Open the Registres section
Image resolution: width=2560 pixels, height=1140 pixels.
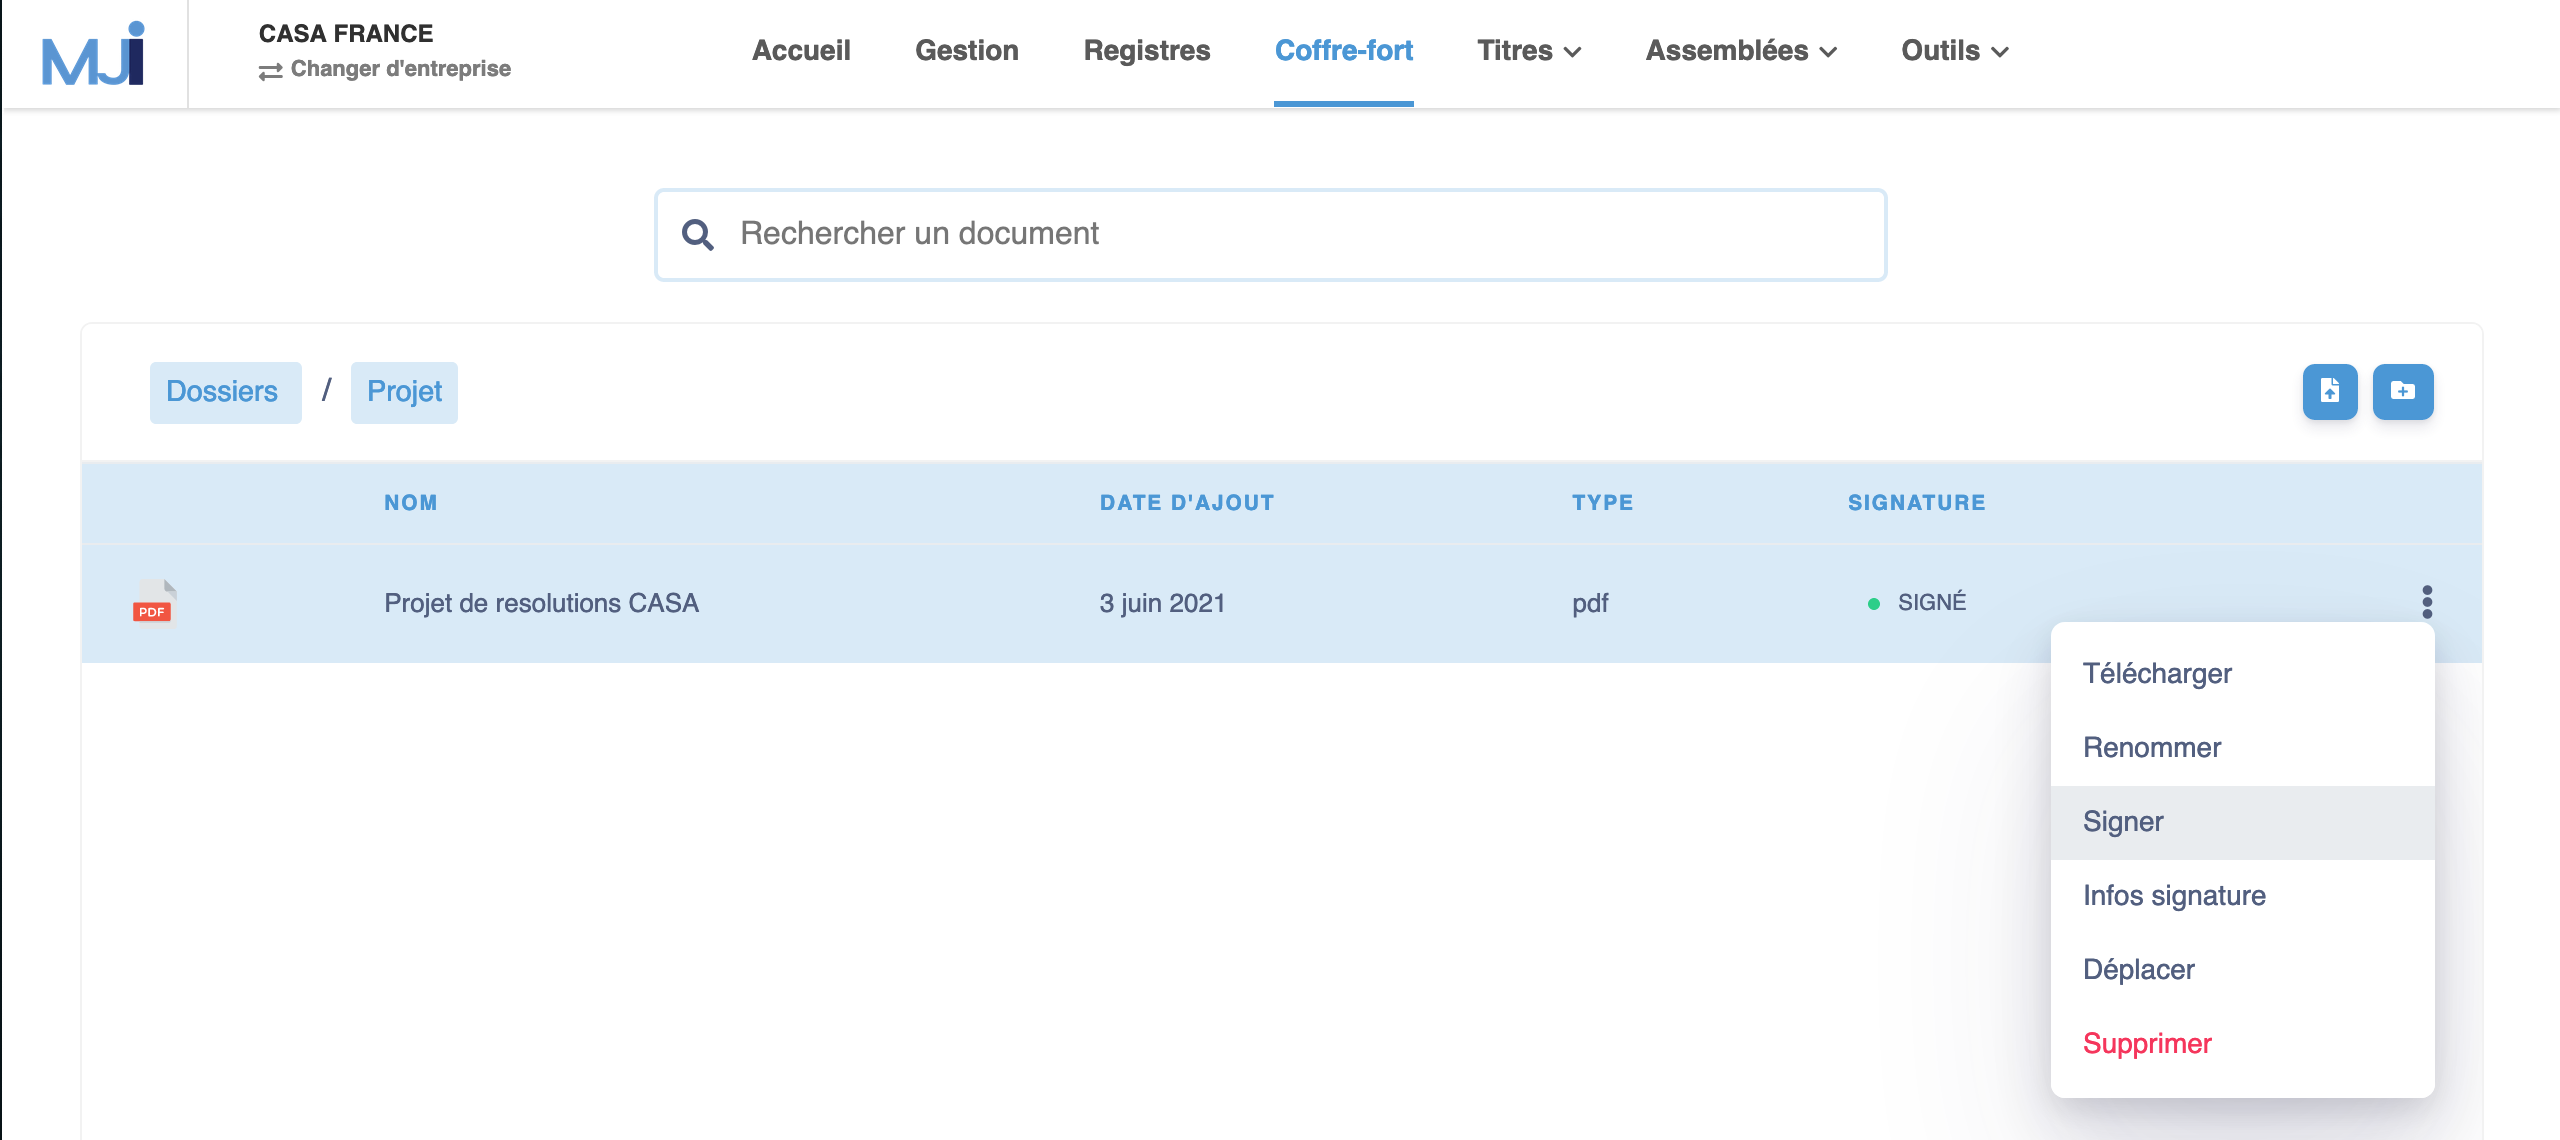1146,50
